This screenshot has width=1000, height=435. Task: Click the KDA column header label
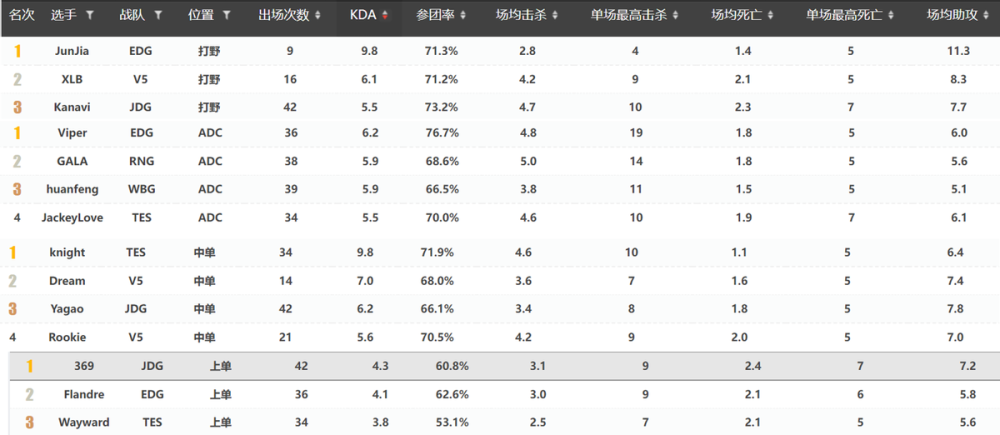click(x=363, y=16)
